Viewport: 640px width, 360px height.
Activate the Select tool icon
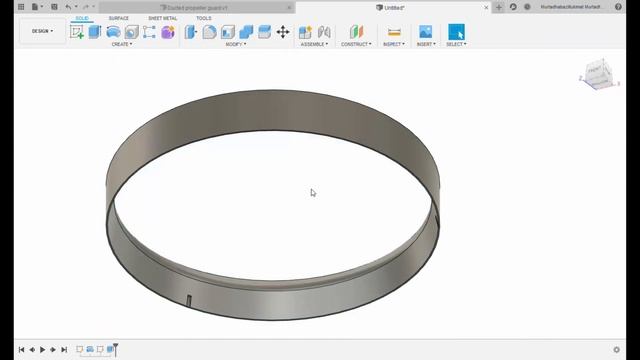pyautogui.click(x=456, y=32)
